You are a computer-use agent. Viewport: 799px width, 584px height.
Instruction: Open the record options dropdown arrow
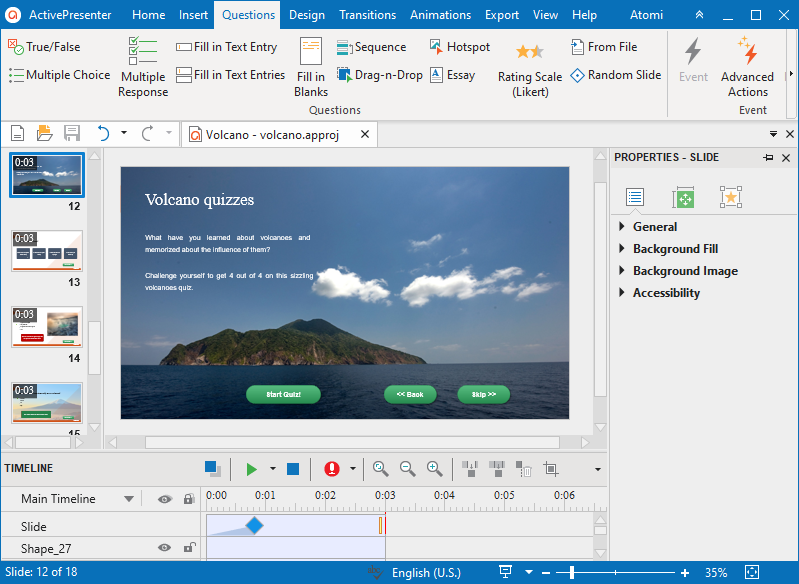pos(353,469)
